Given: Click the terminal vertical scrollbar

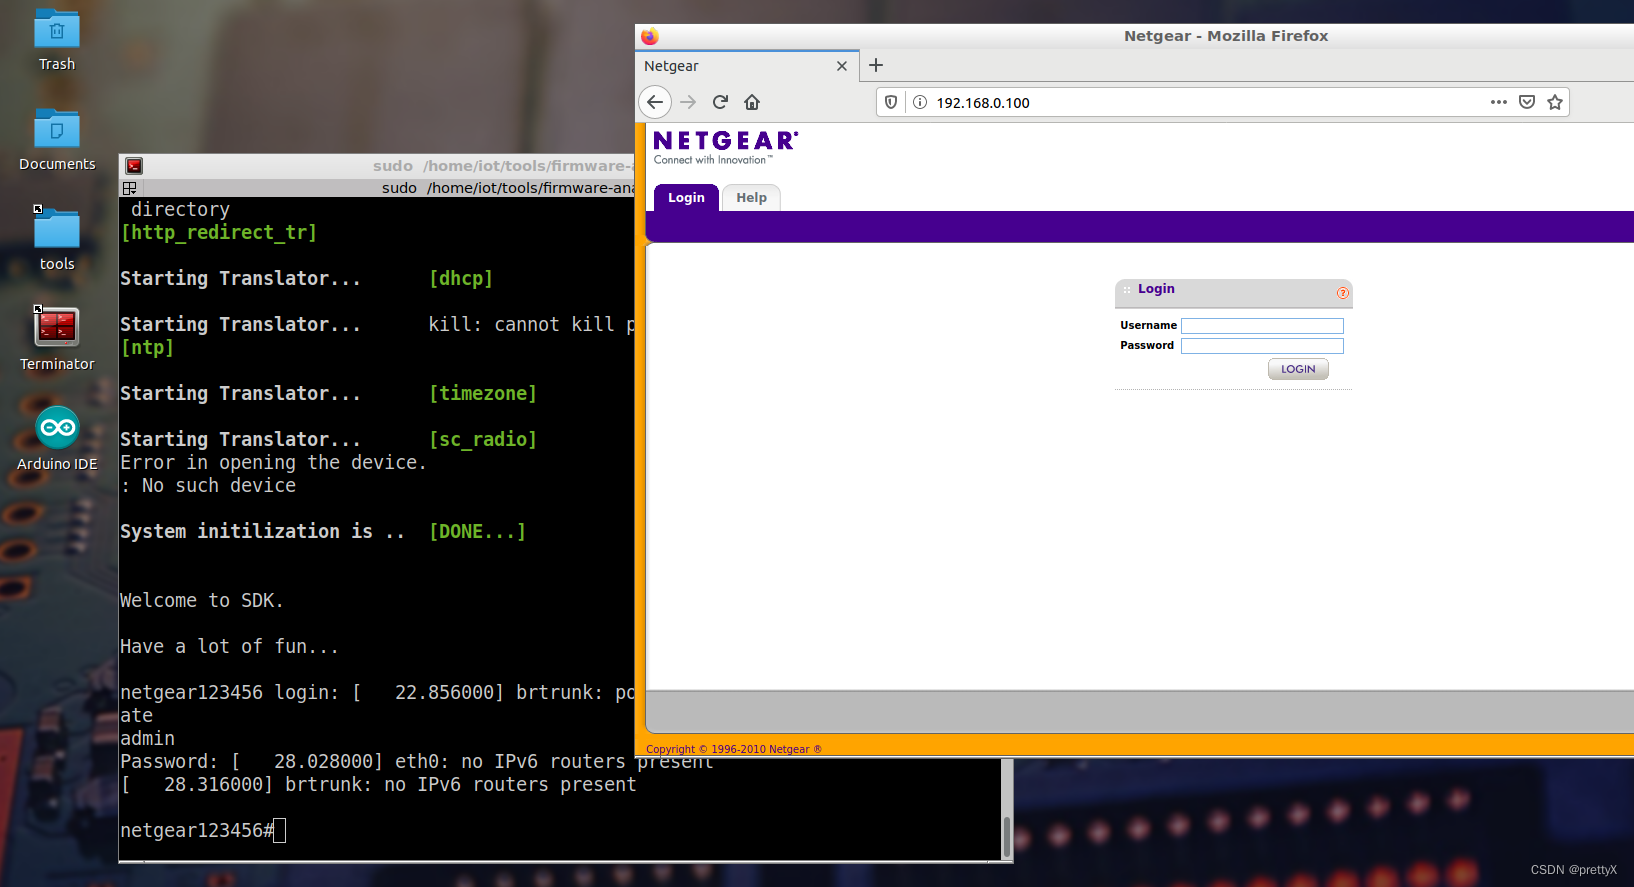Looking at the screenshot, I should 1006,835.
